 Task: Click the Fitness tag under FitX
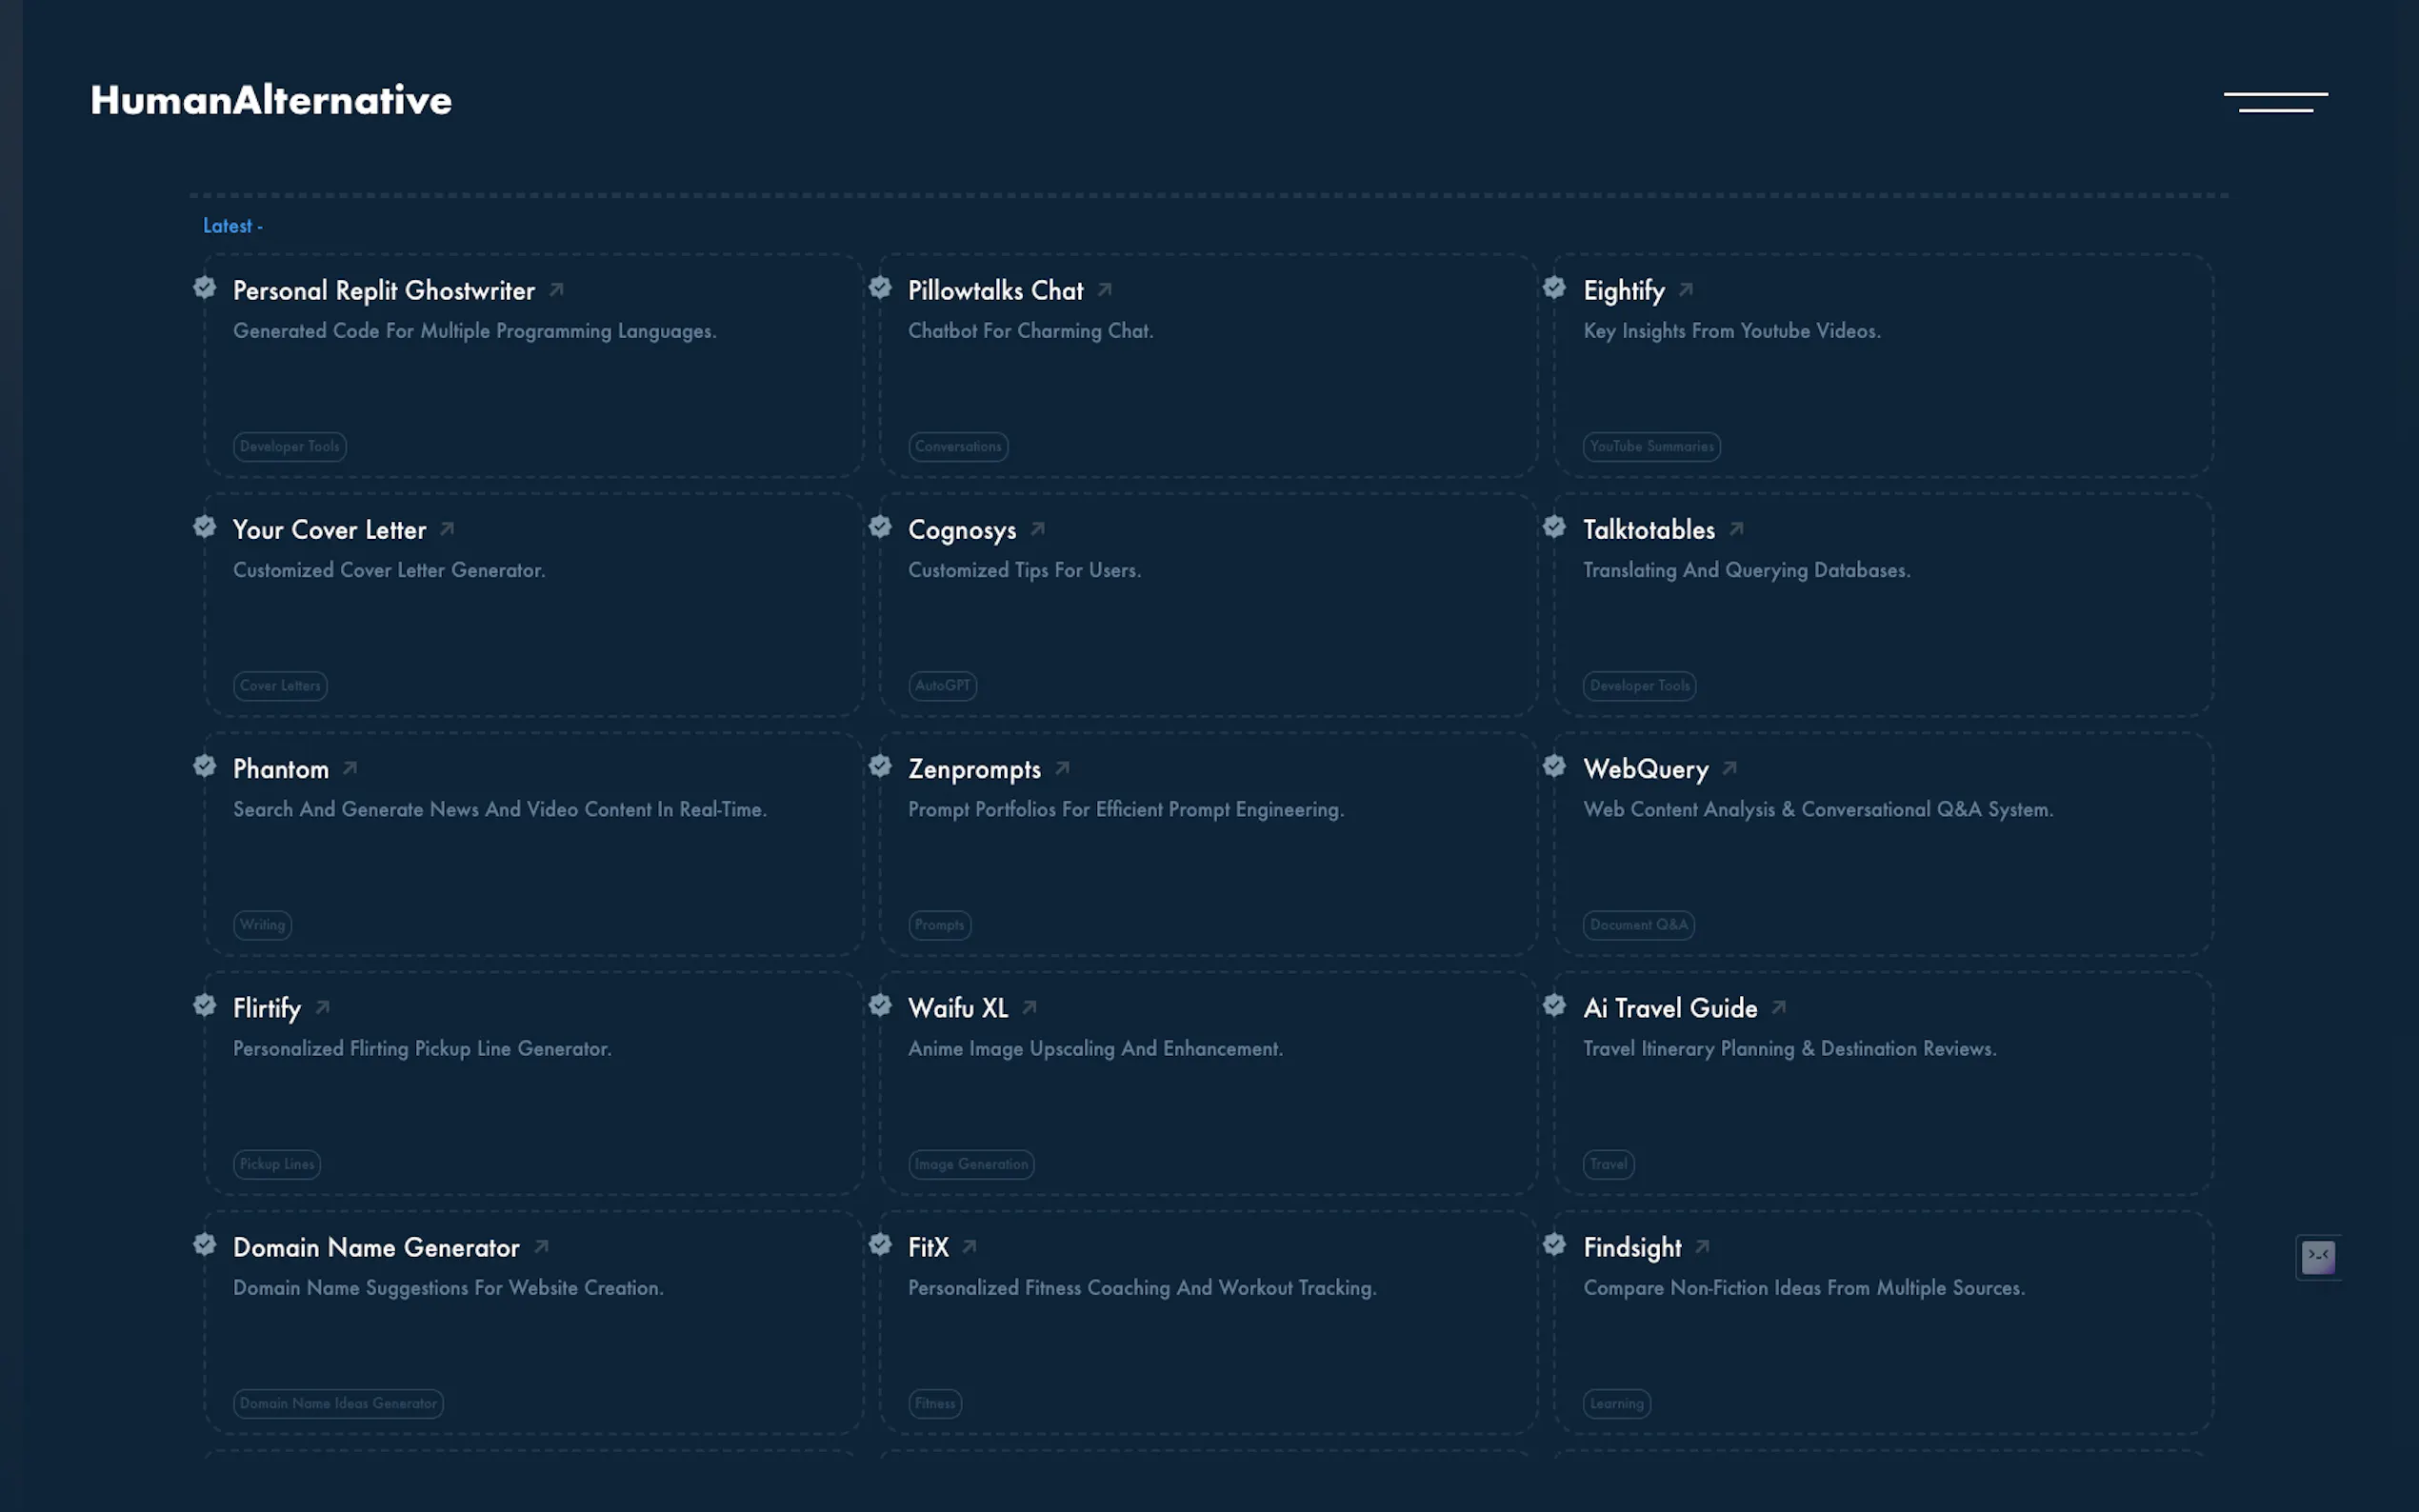click(x=934, y=1403)
